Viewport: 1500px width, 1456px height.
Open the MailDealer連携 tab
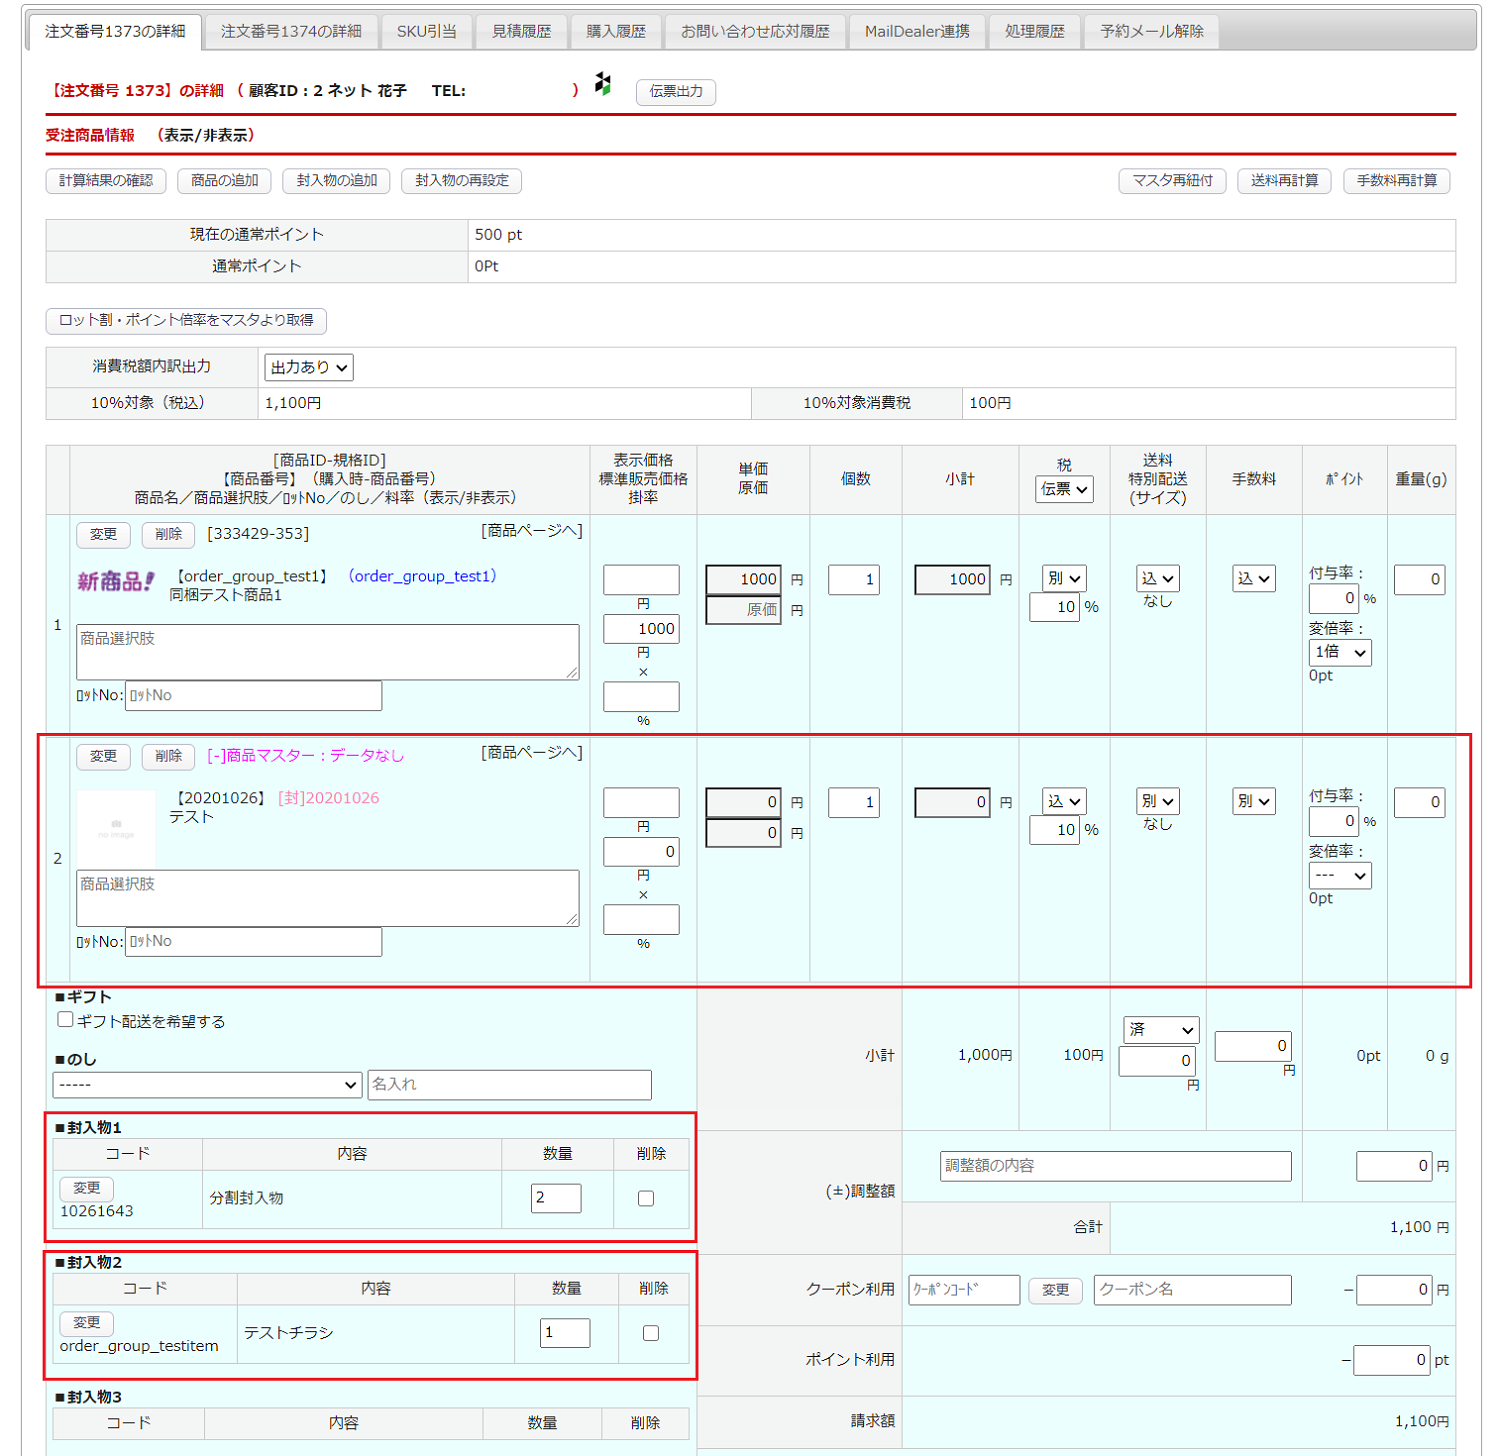click(x=916, y=32)
